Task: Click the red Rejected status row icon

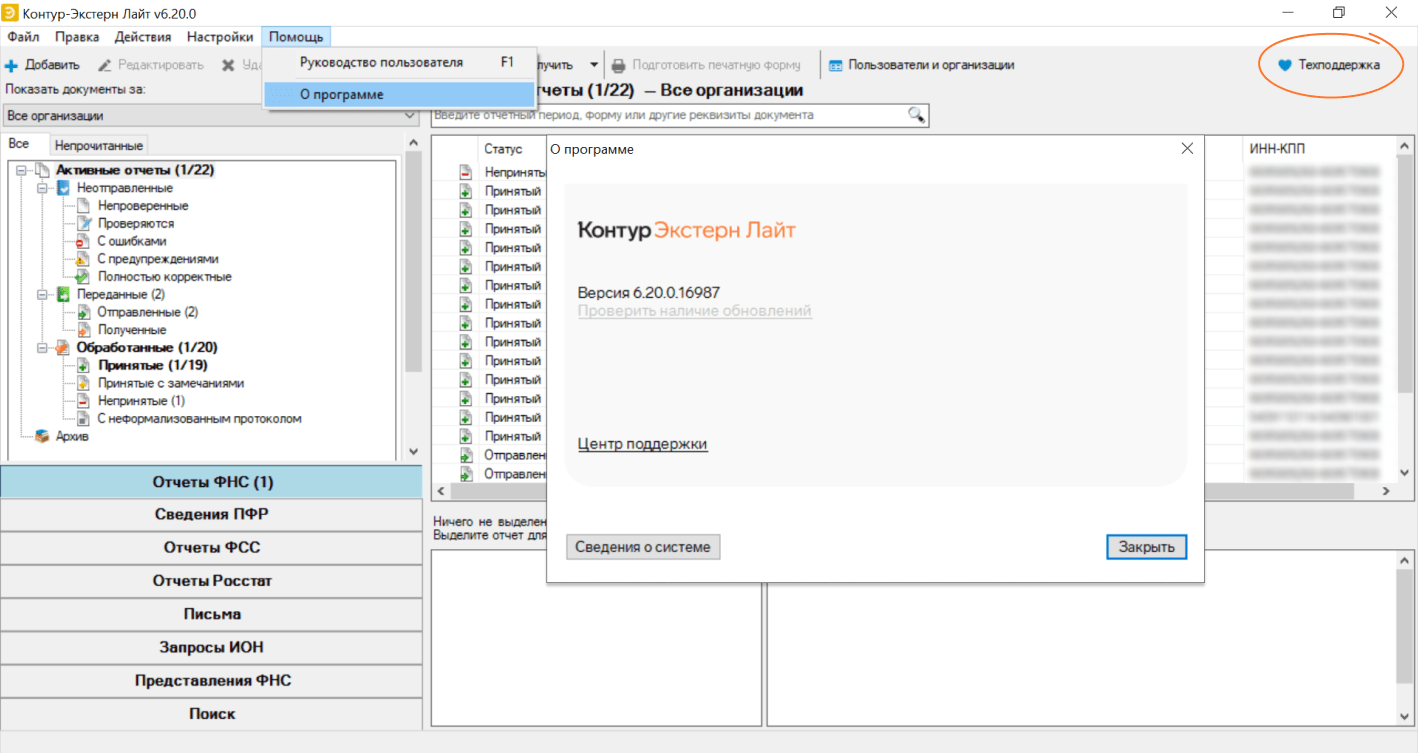Action: (x=465, y=172)
